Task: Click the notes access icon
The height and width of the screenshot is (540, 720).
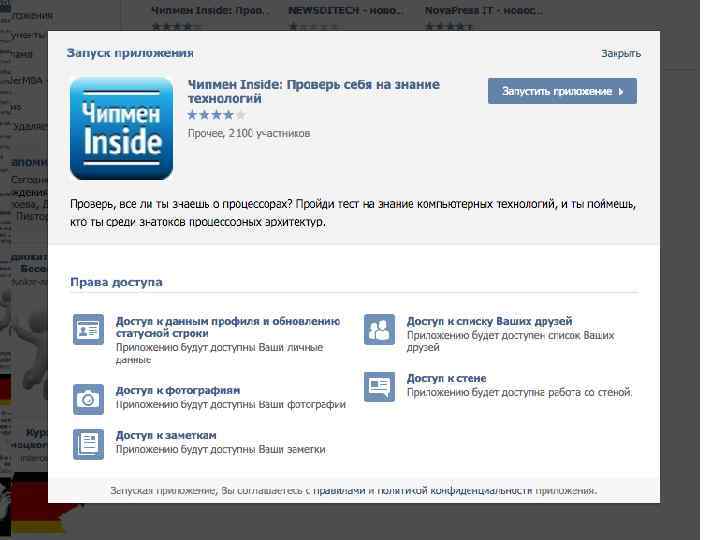Action: click(88, 444)
